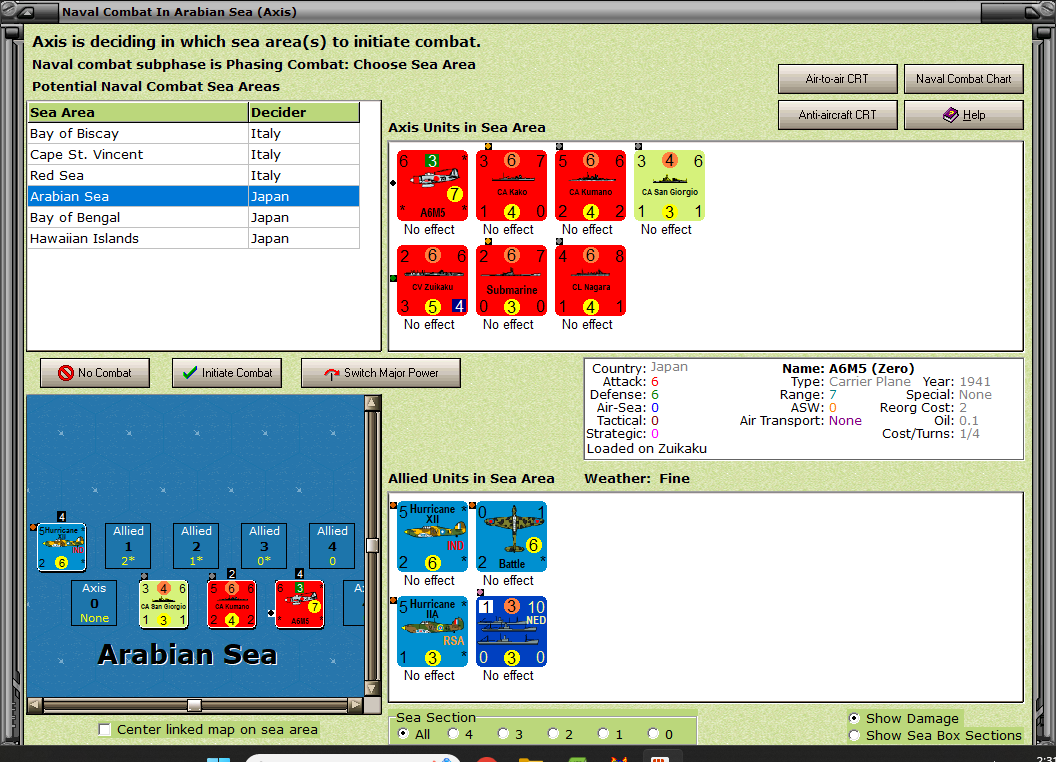Click the Sea Area column header

[138, 113]
